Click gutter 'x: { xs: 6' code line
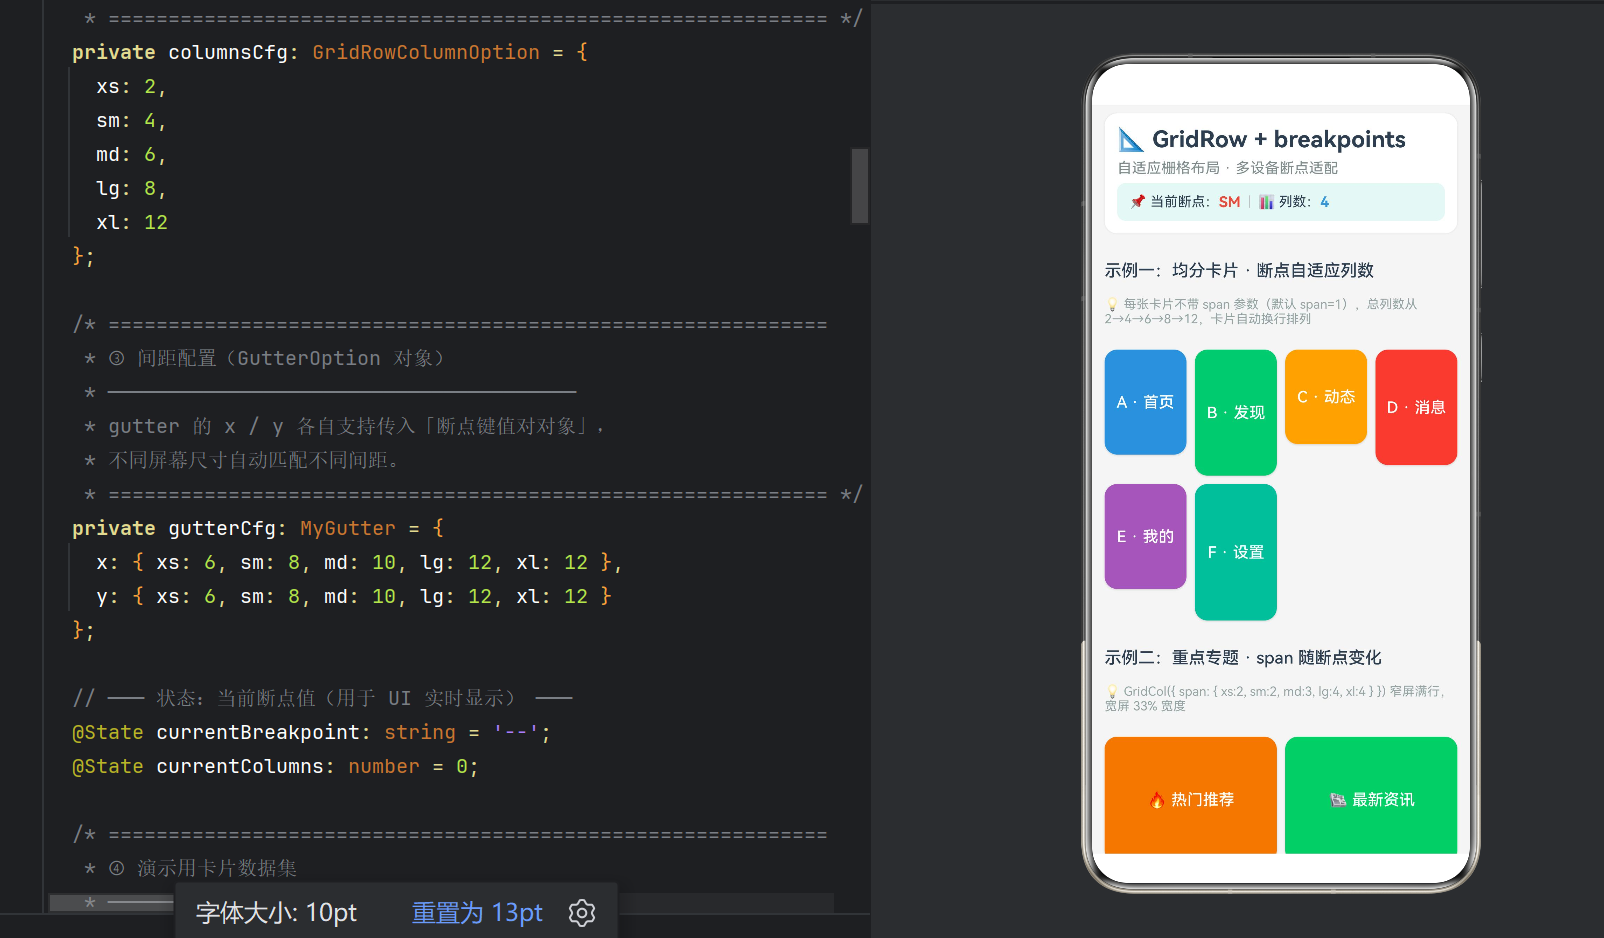 point(359,562)
